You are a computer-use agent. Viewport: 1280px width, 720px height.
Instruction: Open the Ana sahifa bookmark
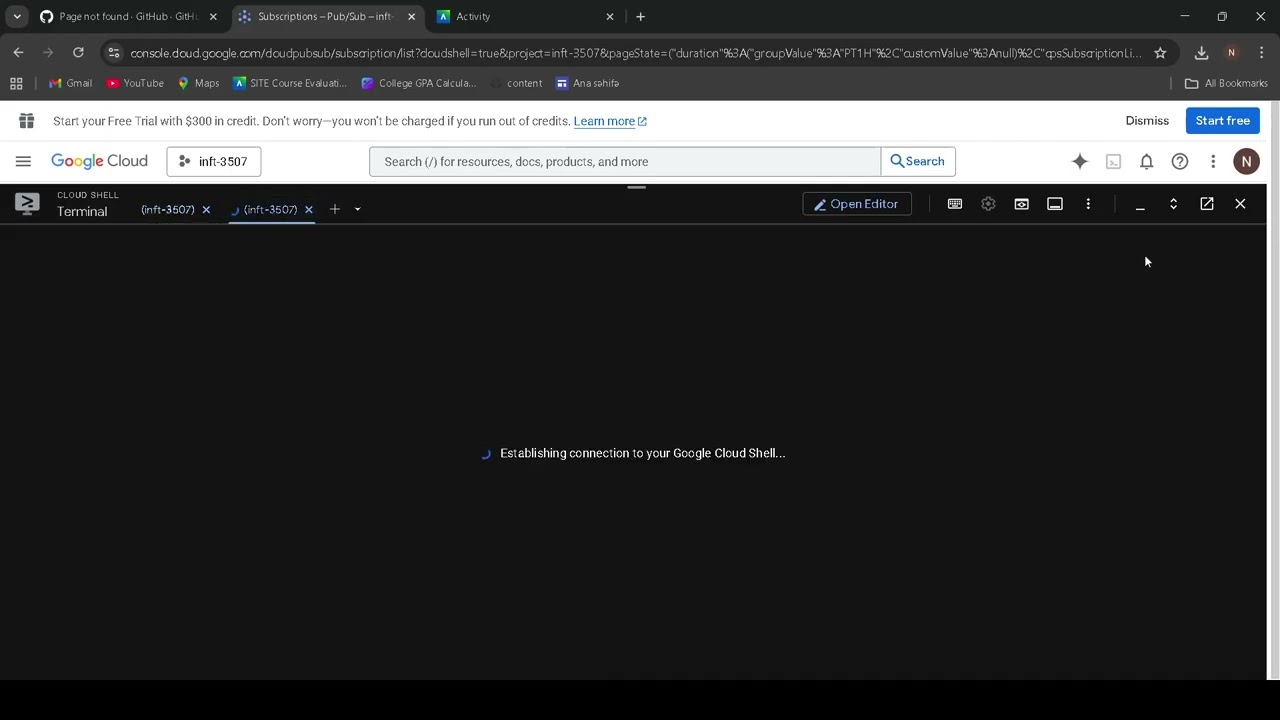tap(588, 83)
